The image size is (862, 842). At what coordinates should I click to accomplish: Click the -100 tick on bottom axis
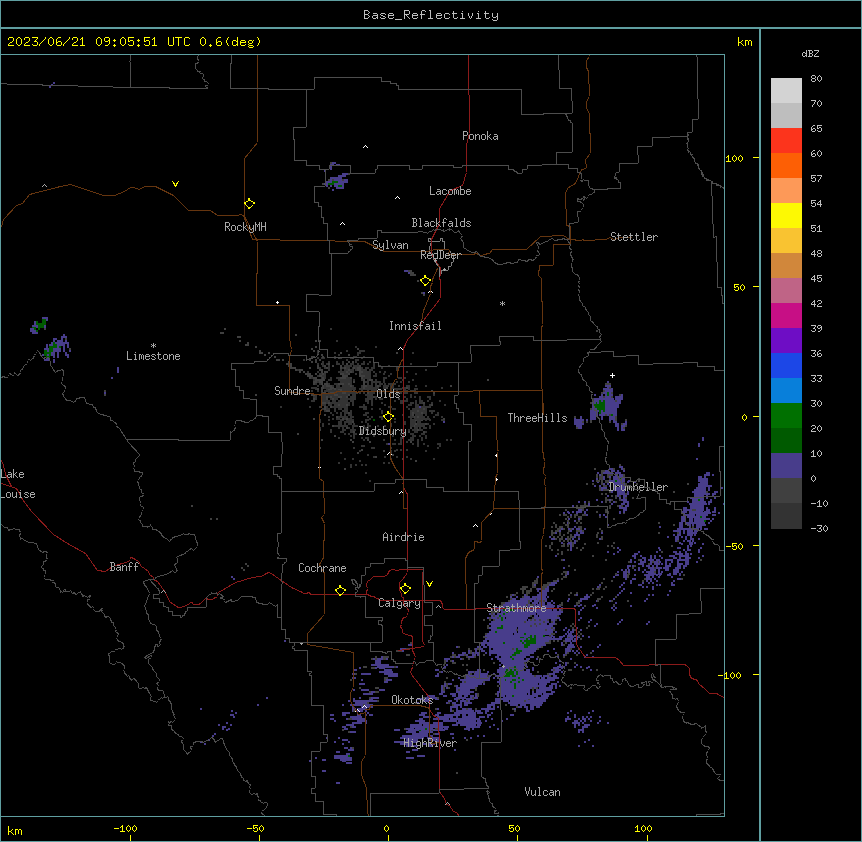click(125, 828)
